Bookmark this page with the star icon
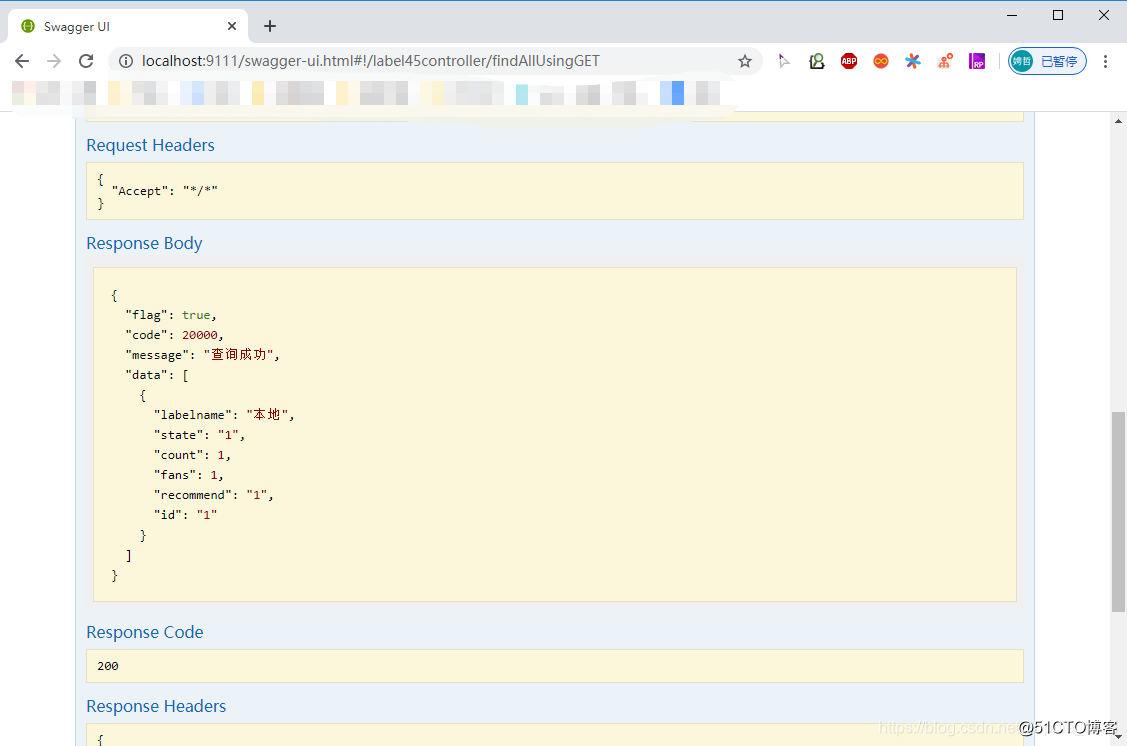 [745, 61]
